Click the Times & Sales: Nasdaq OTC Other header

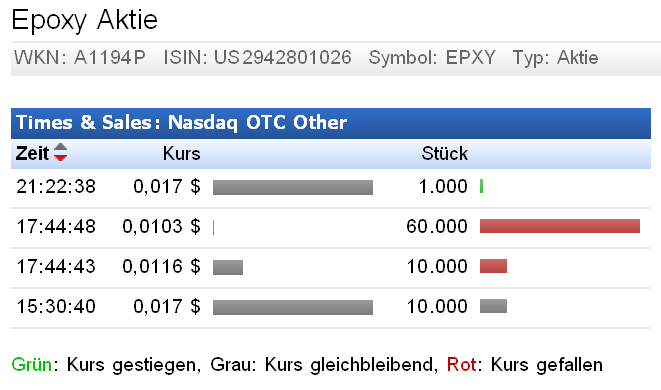click(x=181, y=123)
